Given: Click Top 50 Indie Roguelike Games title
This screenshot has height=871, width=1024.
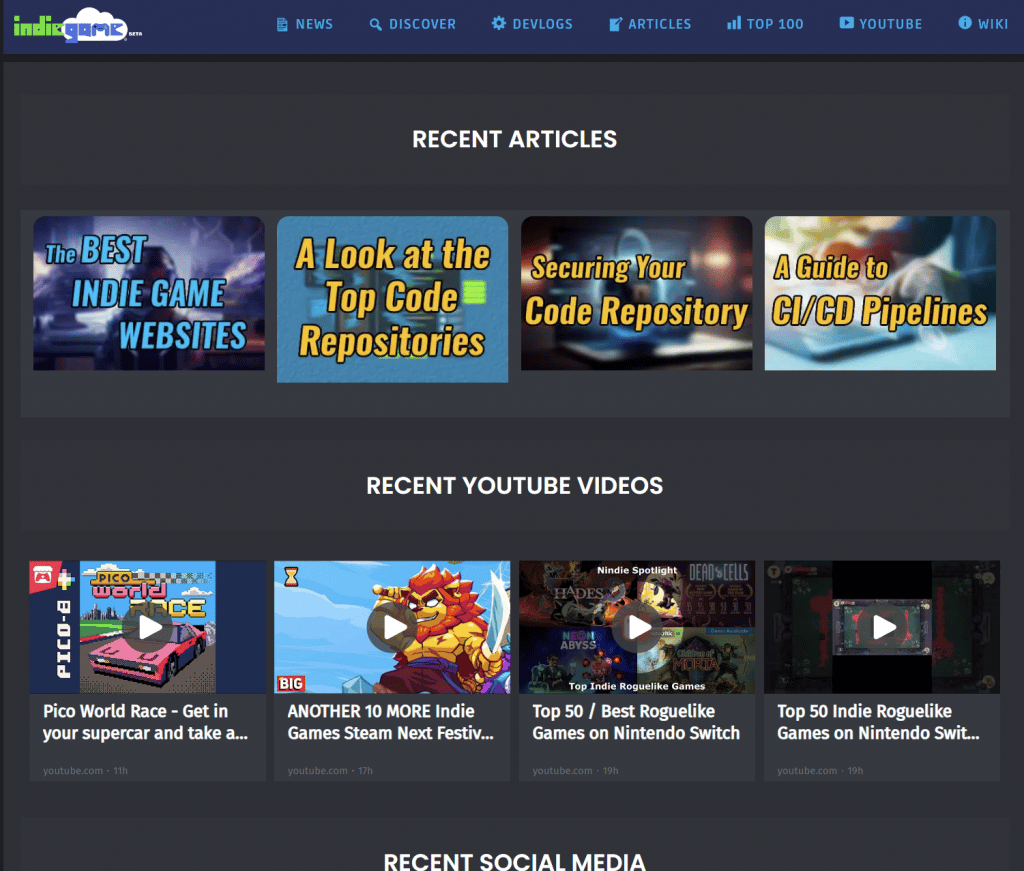Looking at the screenshot, I should 878,722.
